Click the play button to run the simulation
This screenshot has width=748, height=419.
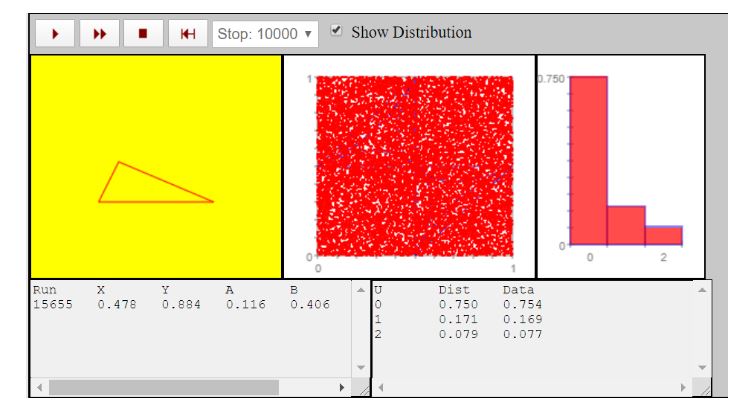click(55, 33)
